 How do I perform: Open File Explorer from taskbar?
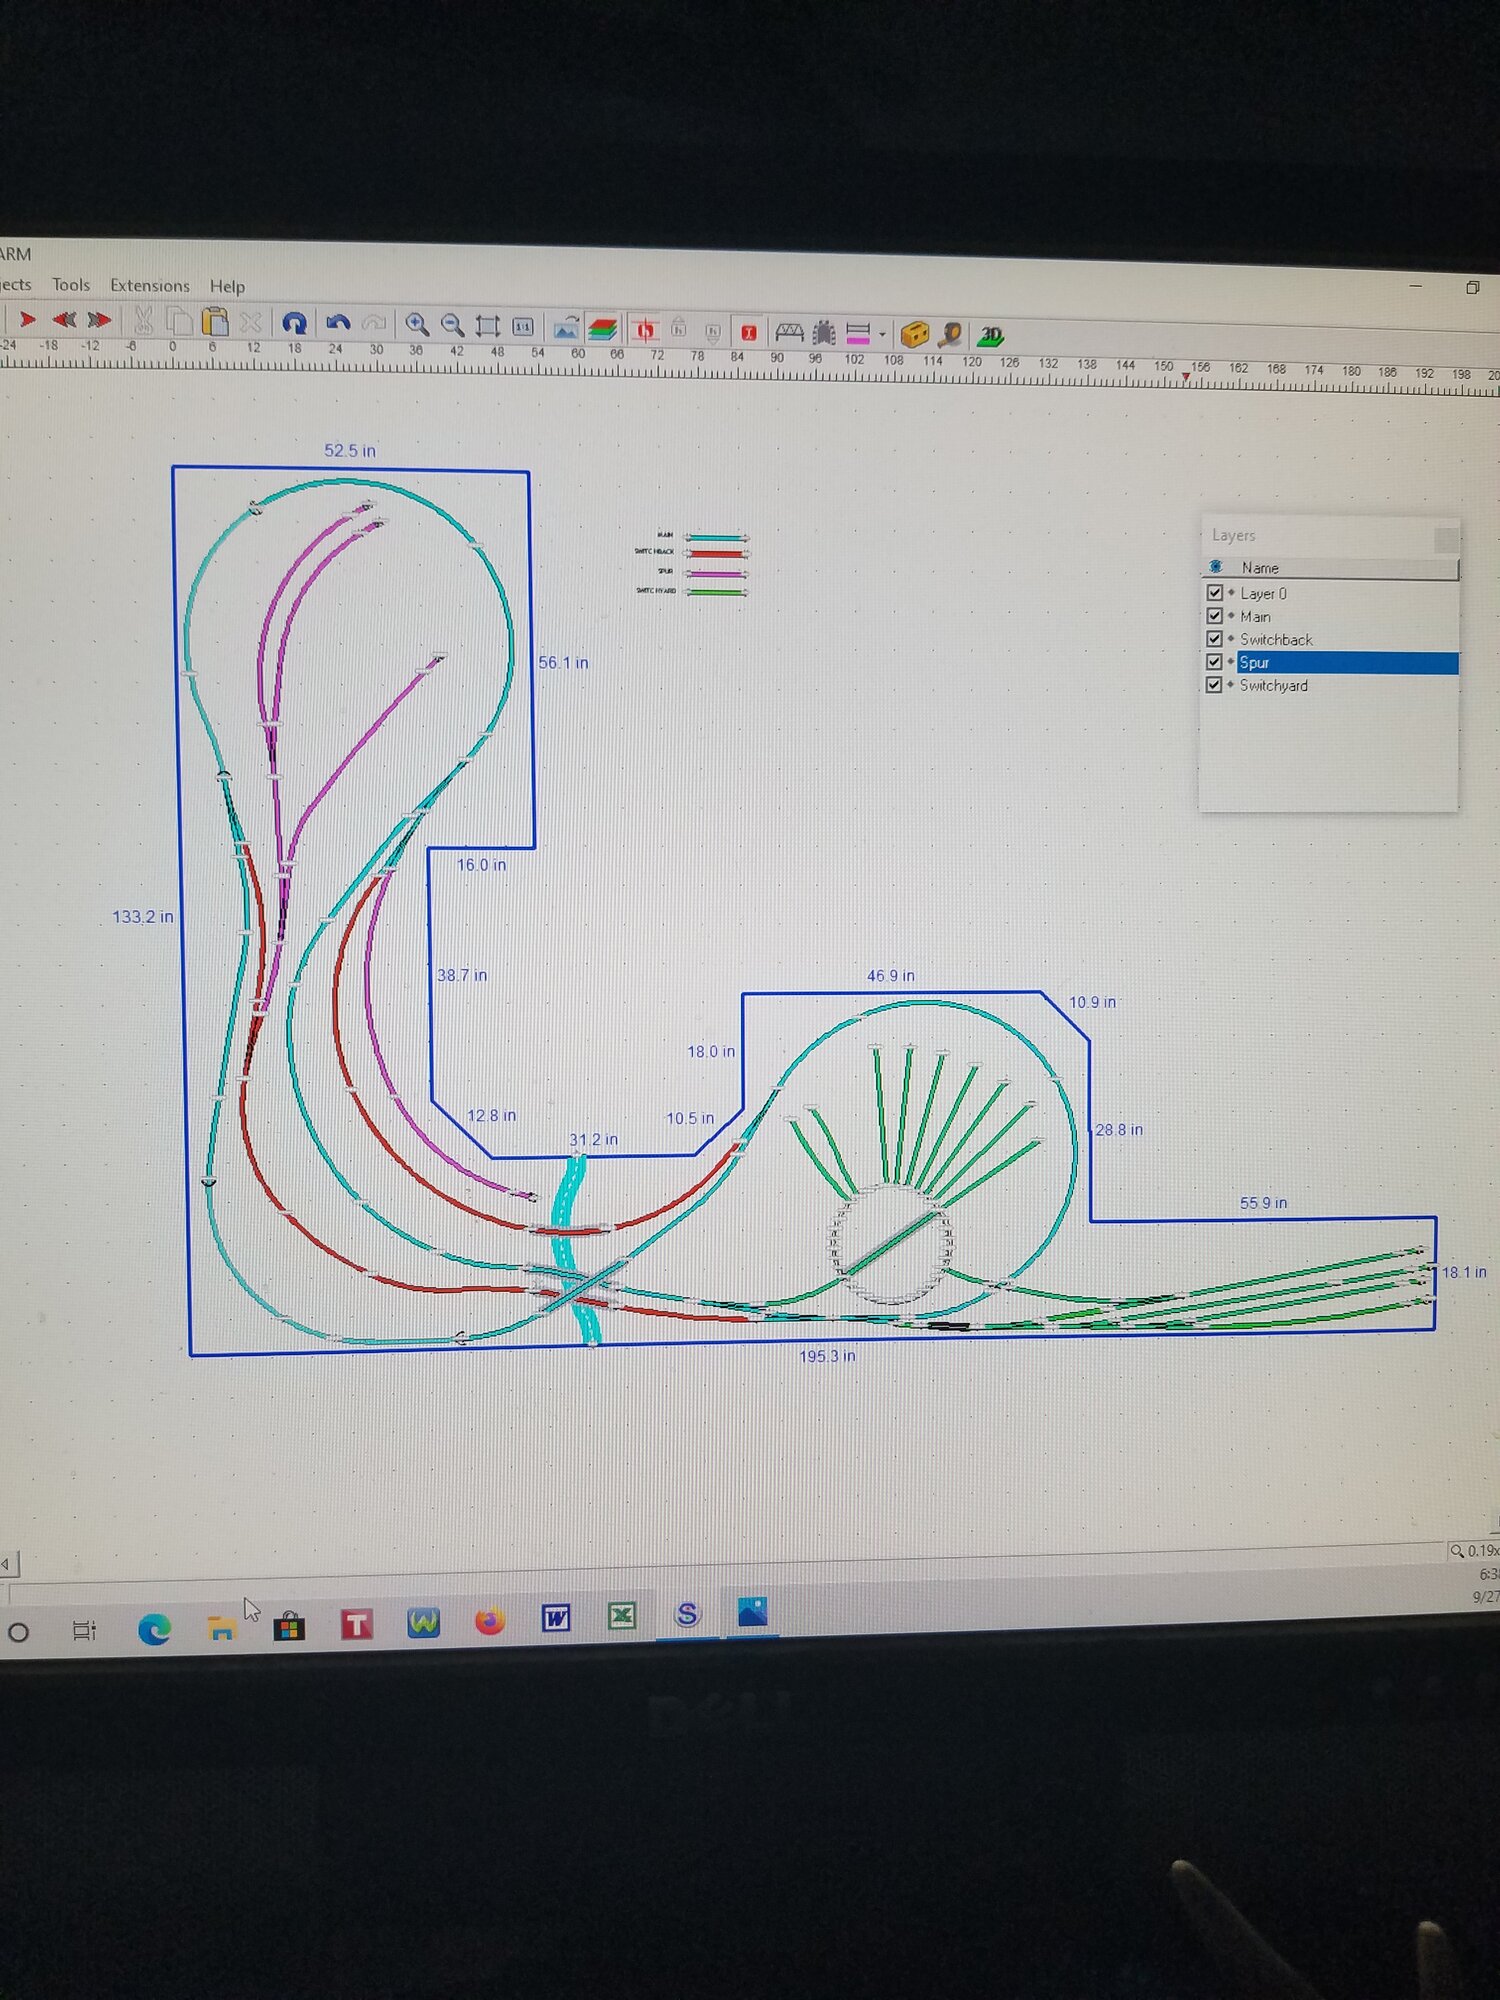coord(221,1628)
